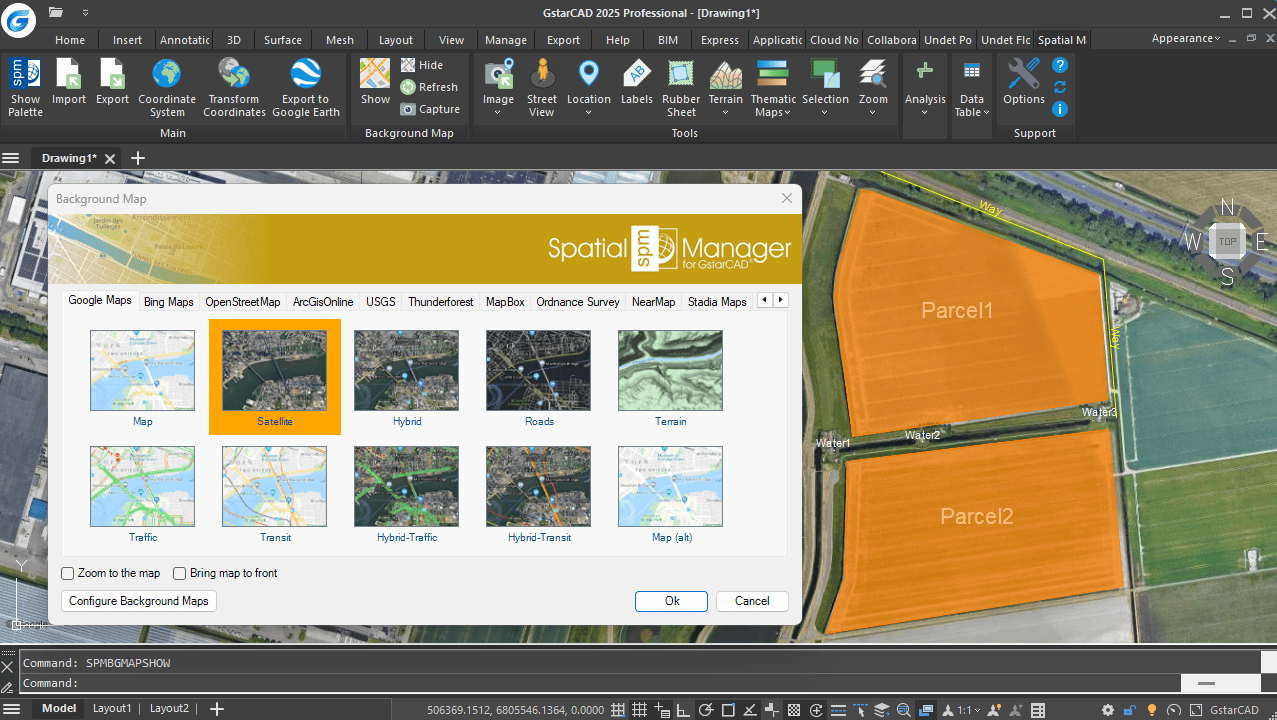Refresh the background map

[429, 87]
